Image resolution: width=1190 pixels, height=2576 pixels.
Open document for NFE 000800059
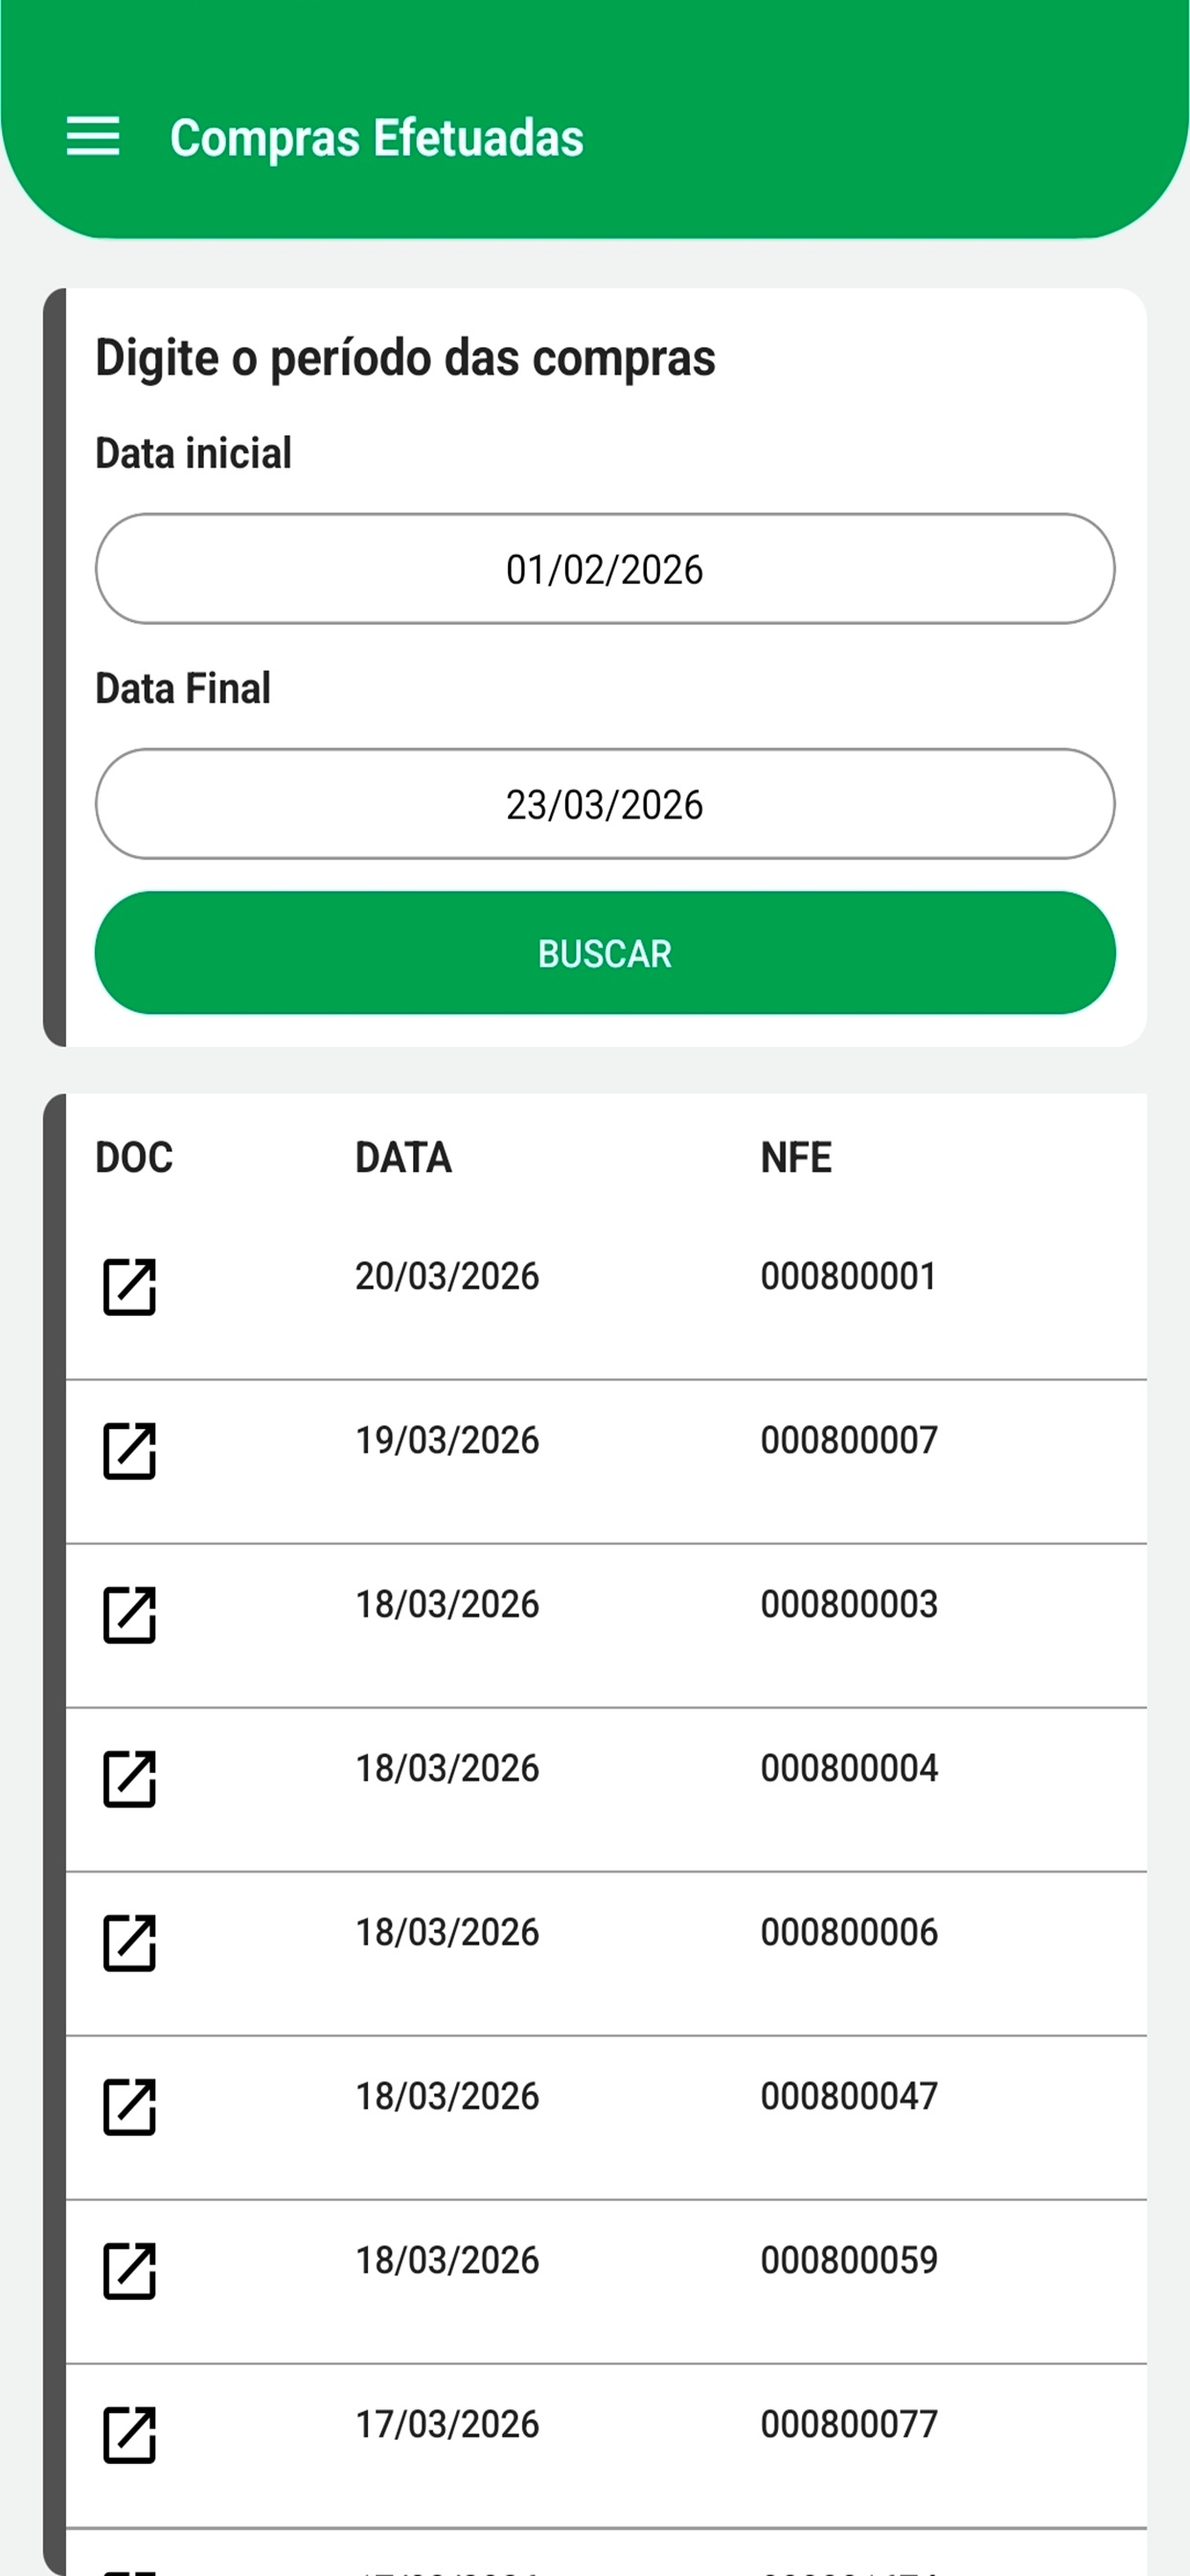pos(130,2271)
